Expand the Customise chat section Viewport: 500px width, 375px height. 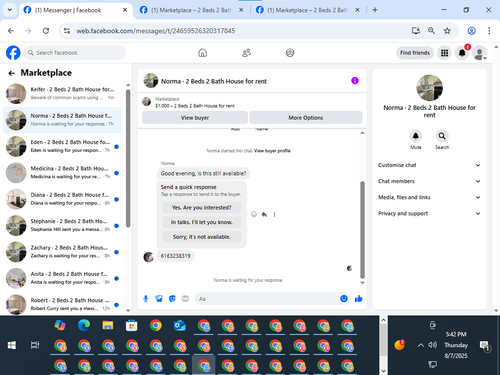(430, 165)
